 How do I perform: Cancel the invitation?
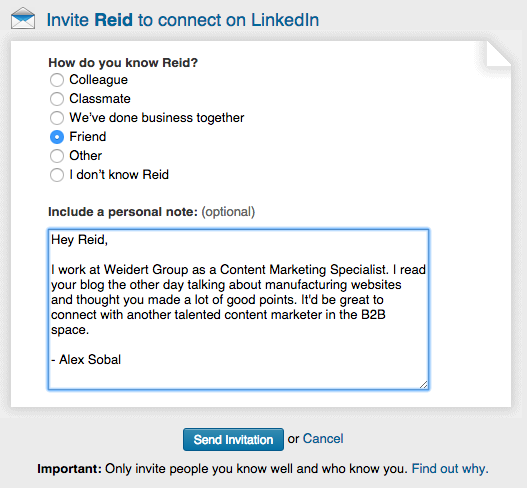coord(323,439)
